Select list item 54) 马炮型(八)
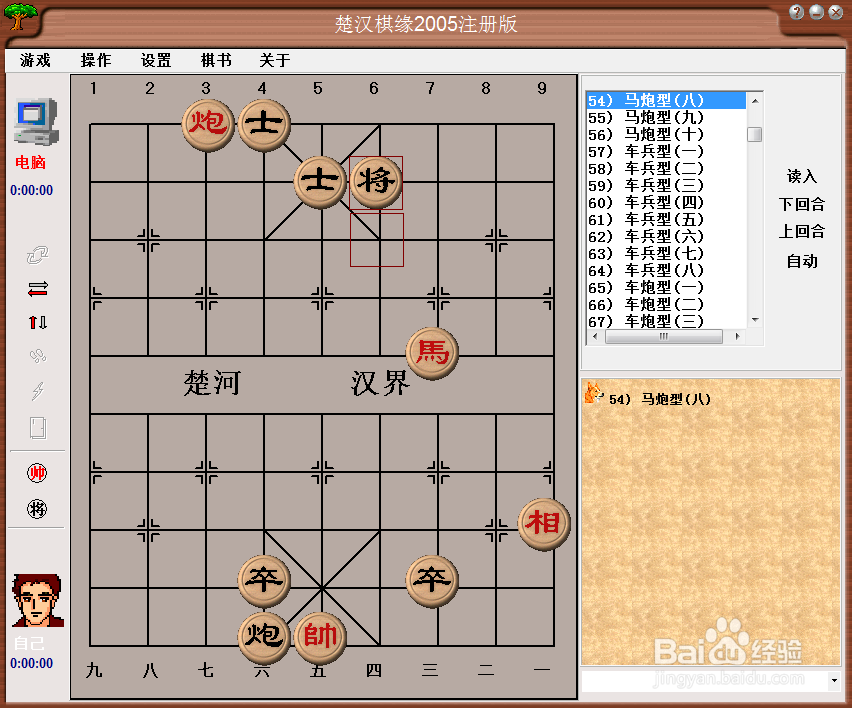 click(666, 101)
